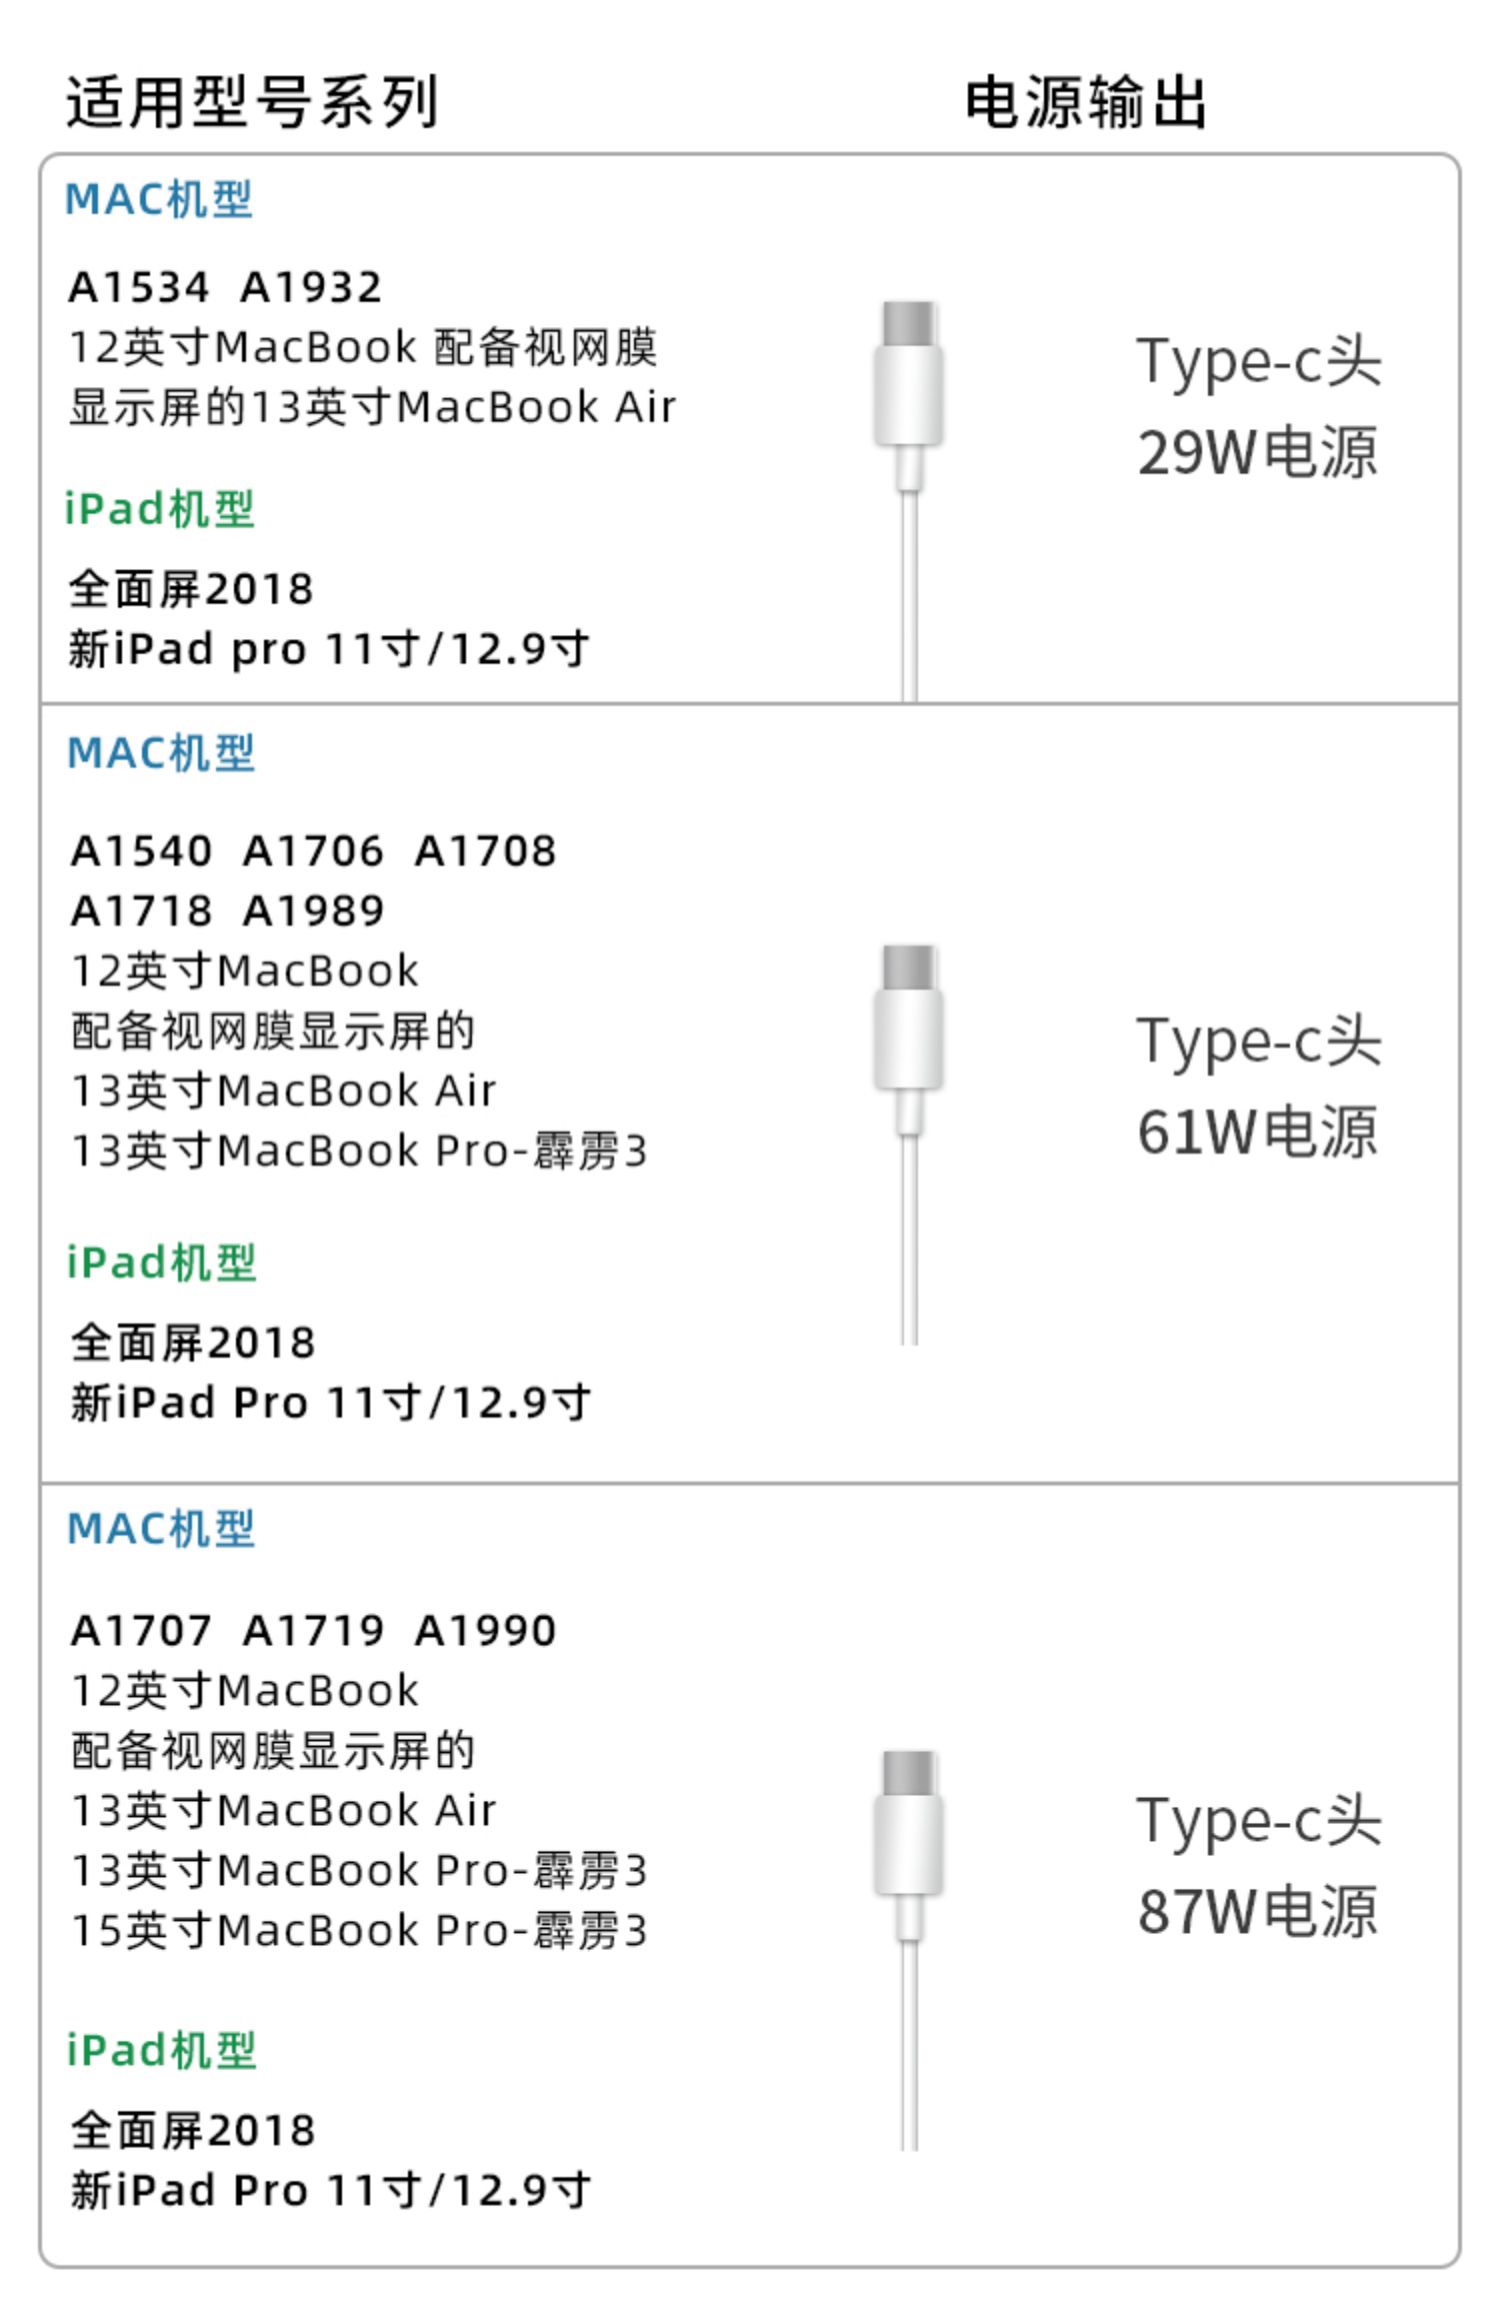Image resolution: width=1500 pixels, height=2322 pixels.
Task: Click the Type-c头 61W电源 text
Action: click(1259, 1086)
